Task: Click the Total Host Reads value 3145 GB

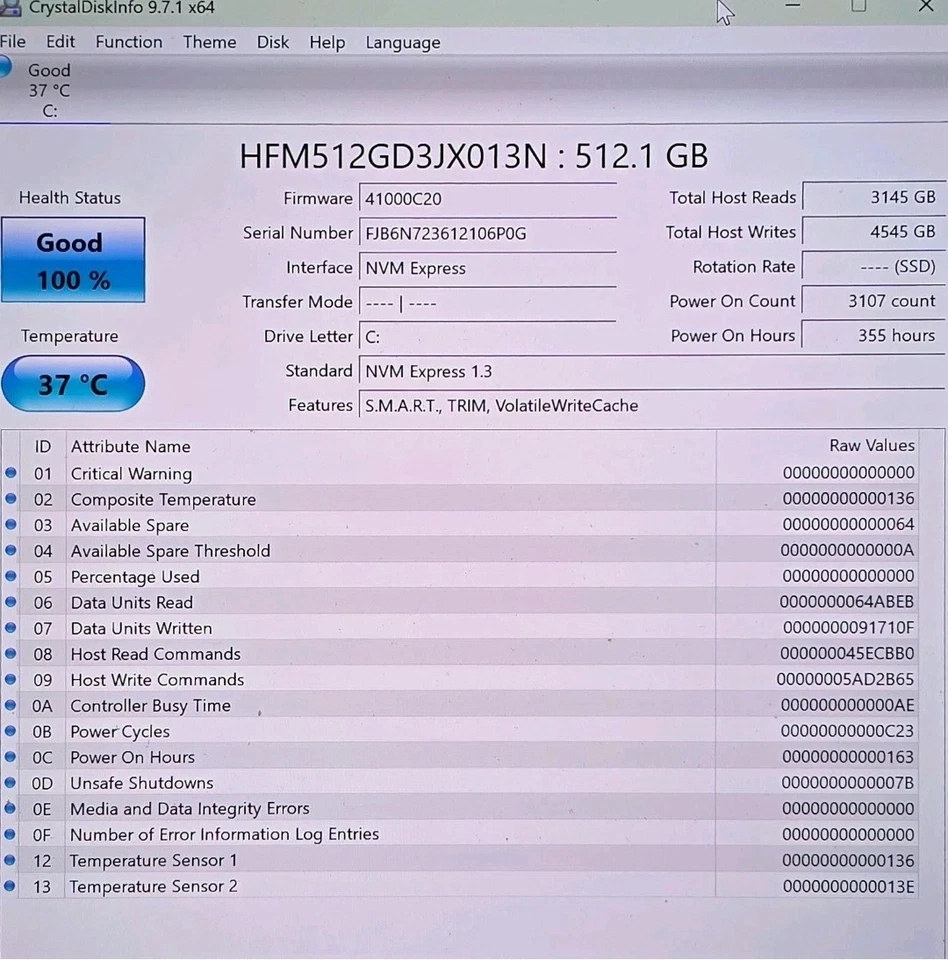Action: point(873,197)
